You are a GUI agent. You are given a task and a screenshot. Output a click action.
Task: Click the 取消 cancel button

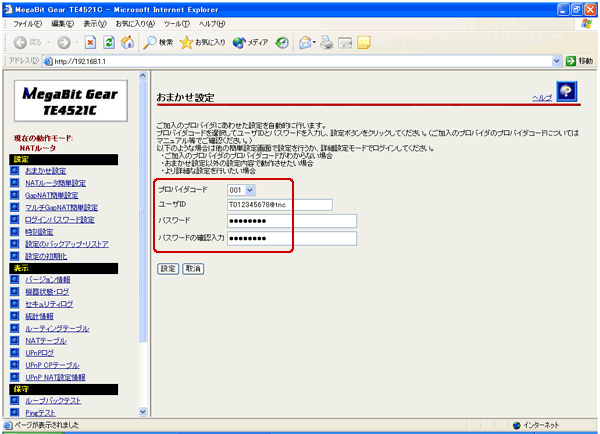coord(193,269)
